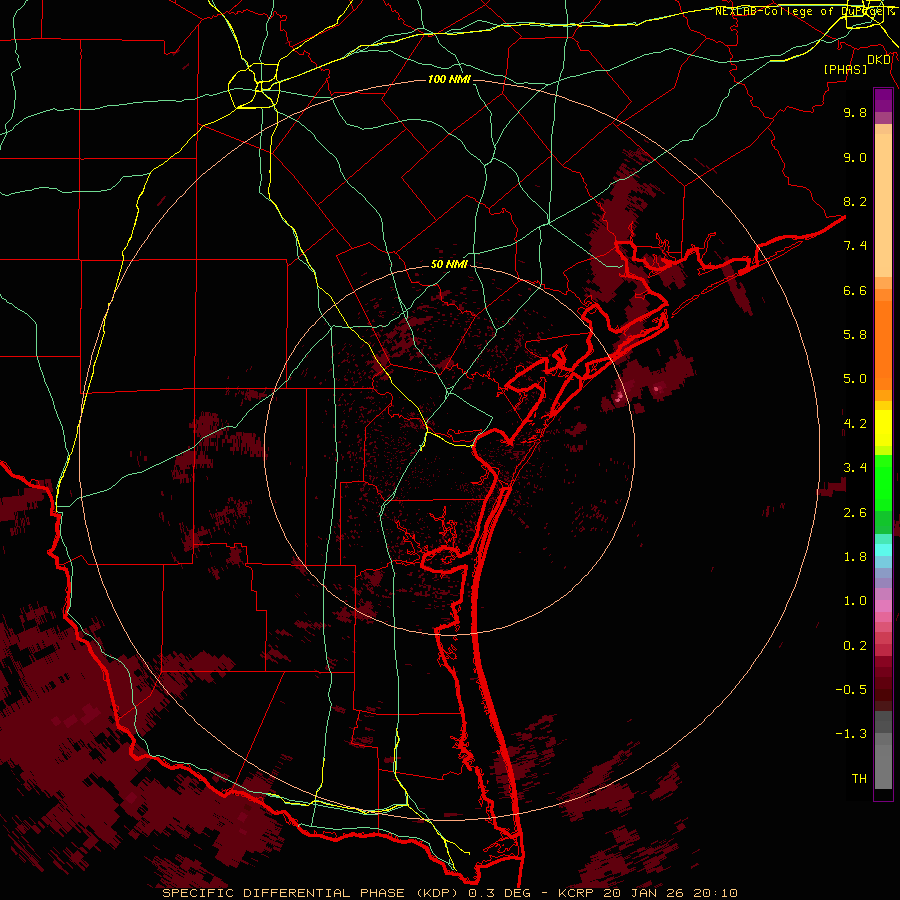Click the 7.4 value on the scale

pos(855,246)
